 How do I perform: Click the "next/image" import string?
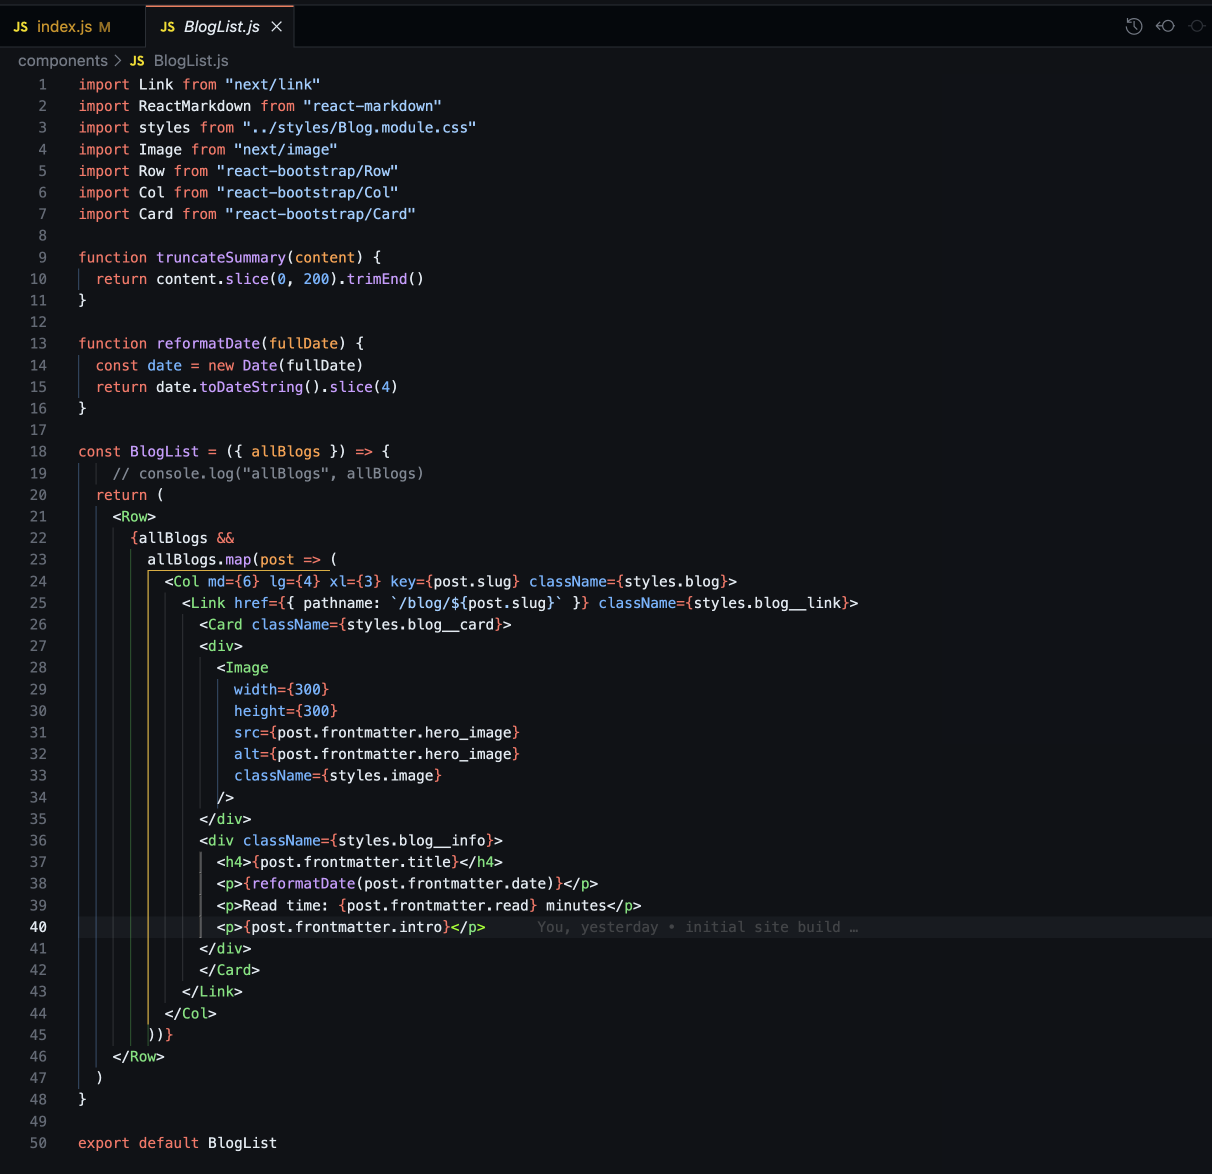tap(286, 150)
